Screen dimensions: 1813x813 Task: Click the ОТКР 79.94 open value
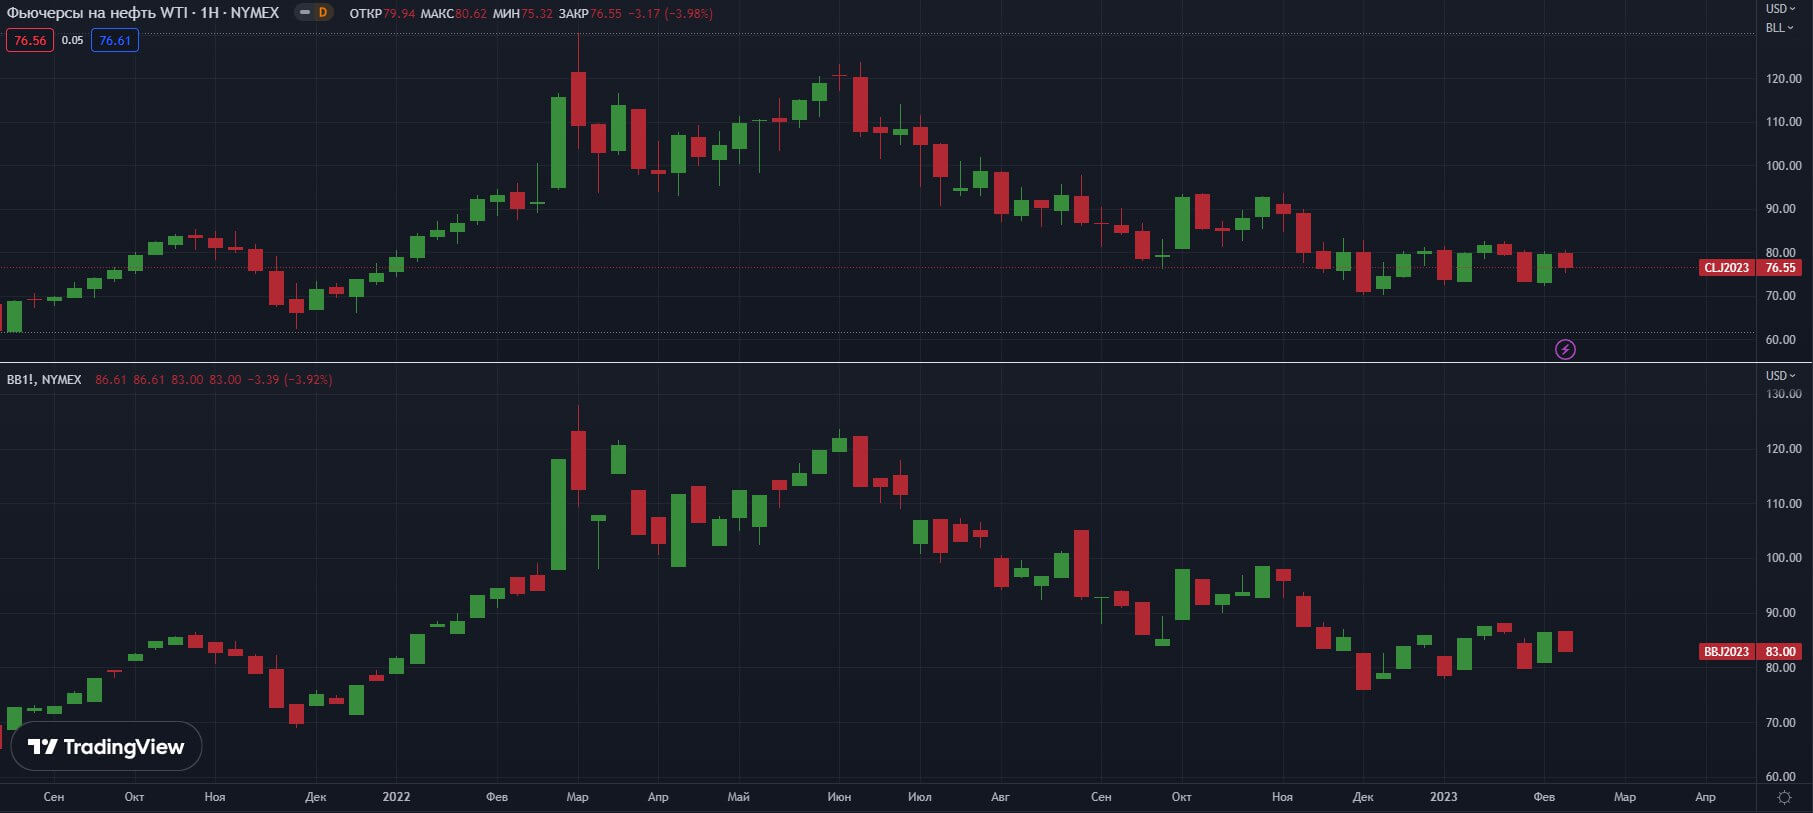click(382, 13)
